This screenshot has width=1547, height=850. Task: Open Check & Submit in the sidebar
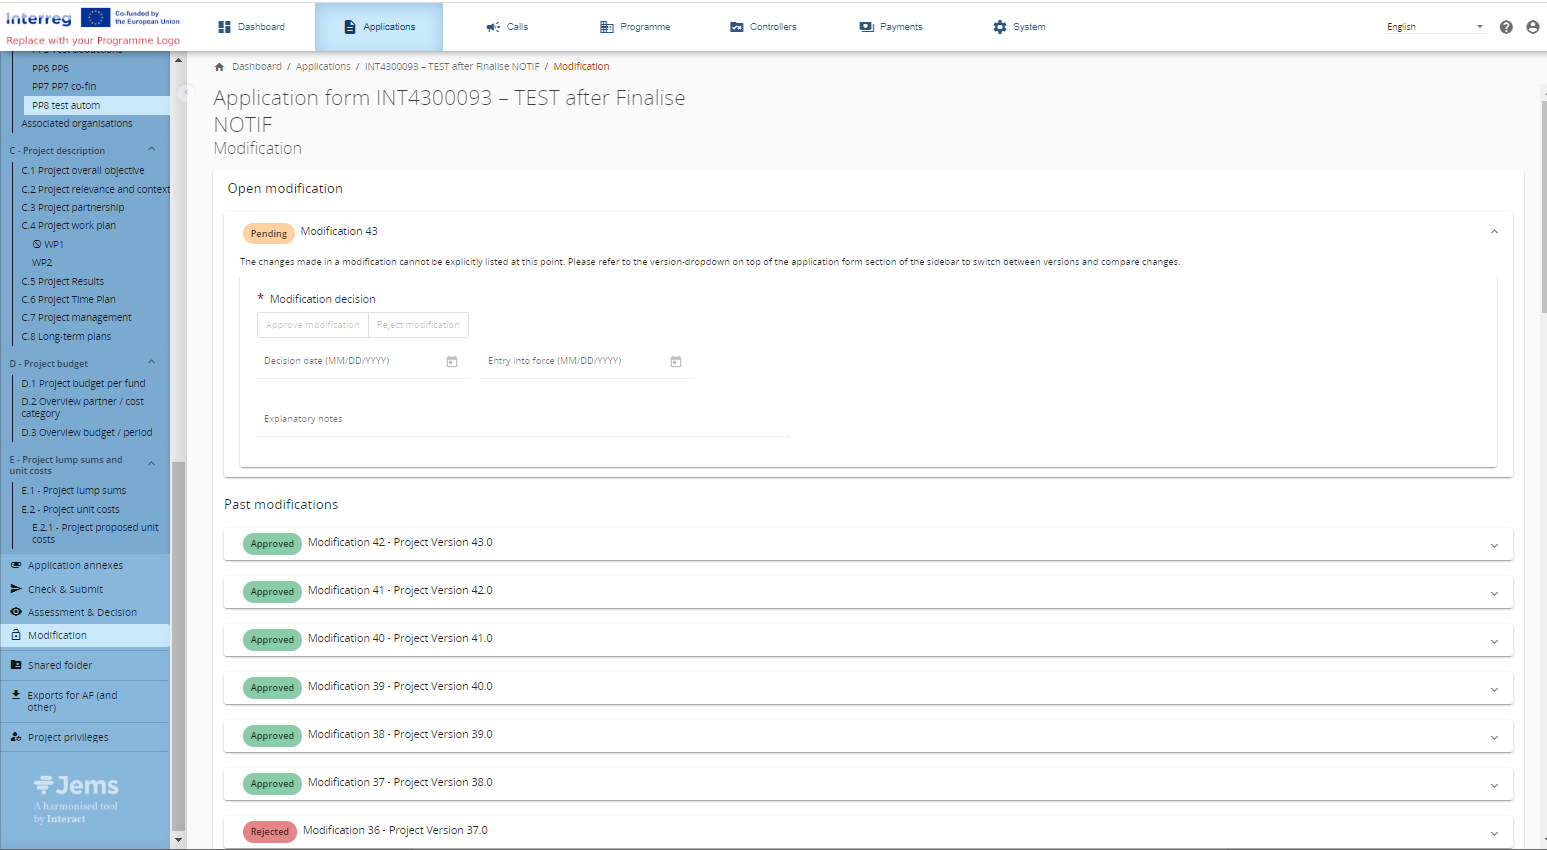coord(65,590)
